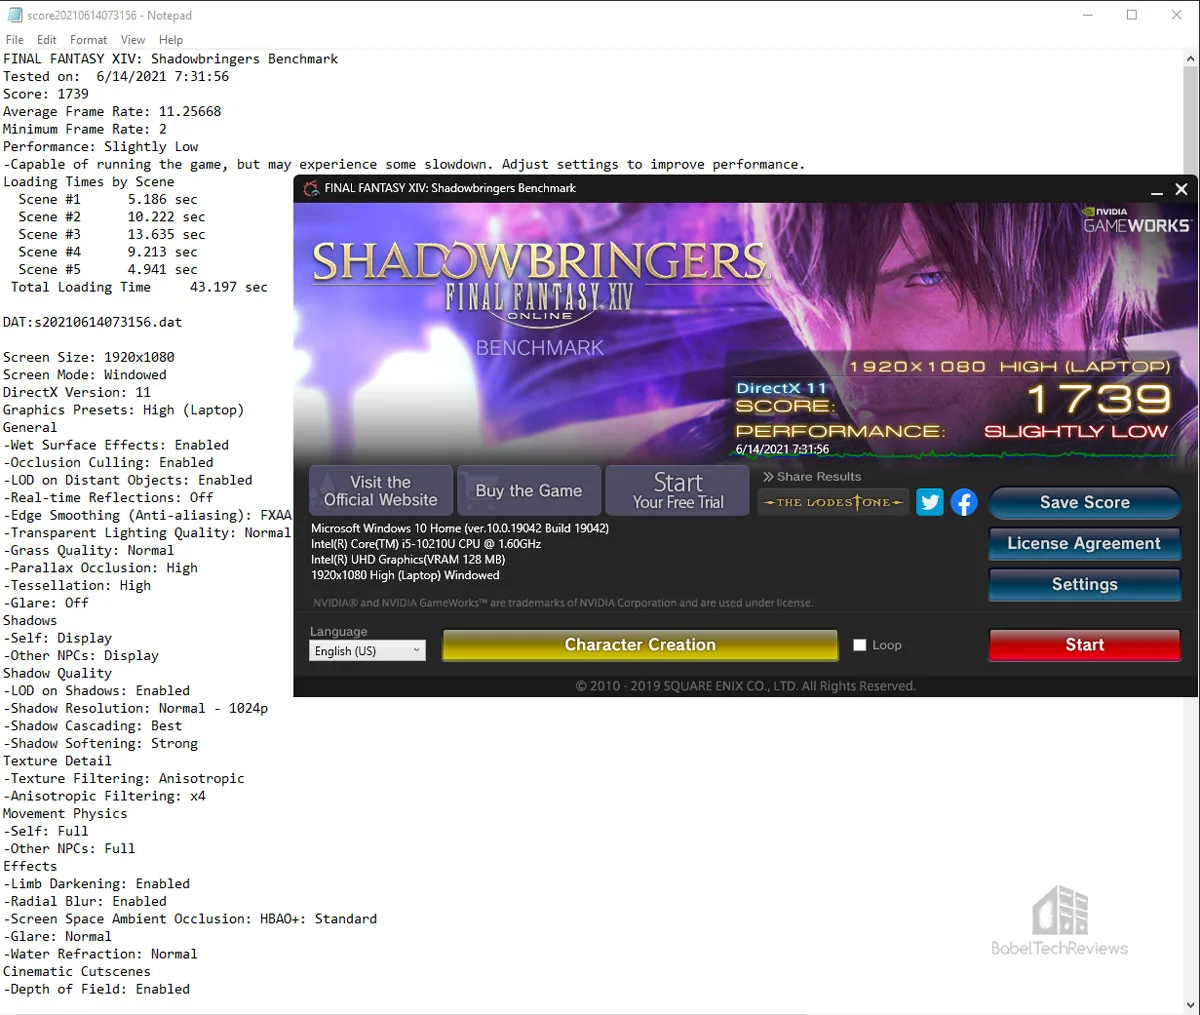Viewport: 1200px width, 1015px height.
Task: Click '-Limb Darkening: Enabled' line
Action: [x=97, y=884]
